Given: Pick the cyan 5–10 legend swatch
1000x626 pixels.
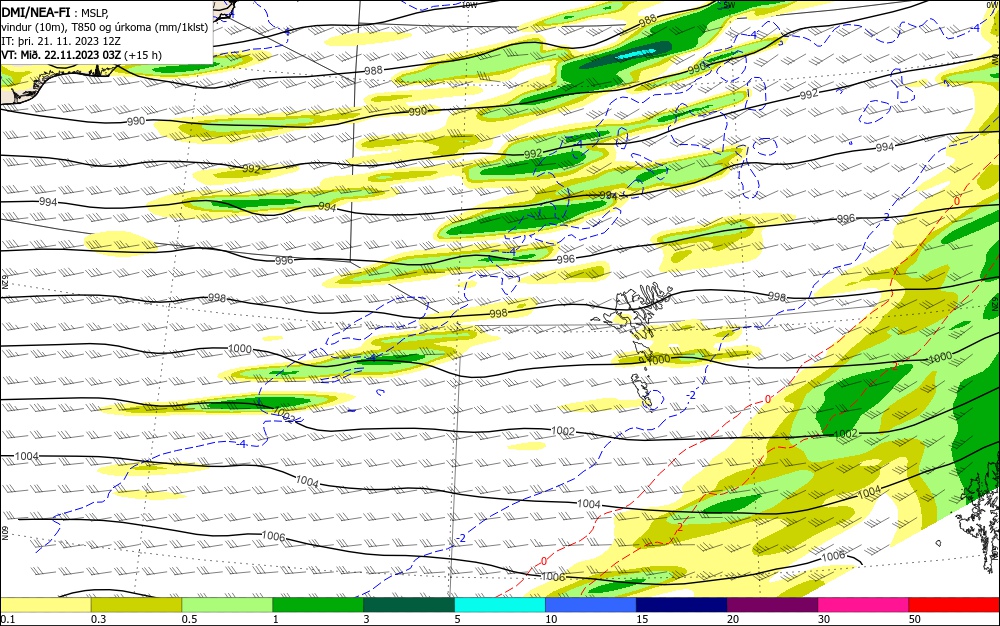Looking at the screenshot, I should click(x=500, y=605).
